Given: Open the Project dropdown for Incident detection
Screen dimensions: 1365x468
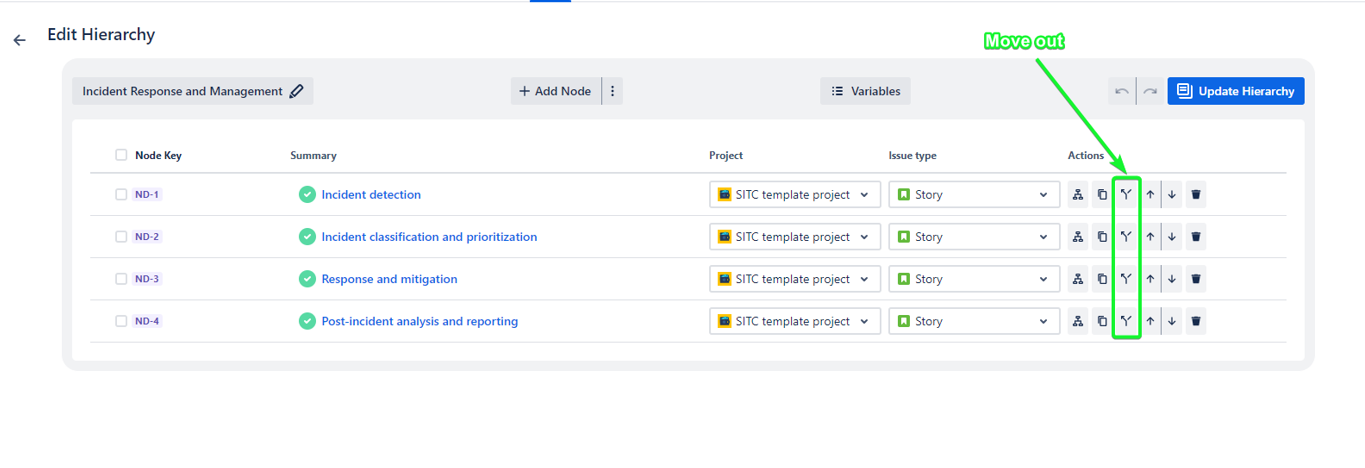Looking at the screenshot, I should pyautogui.click(x=795, y=195).
